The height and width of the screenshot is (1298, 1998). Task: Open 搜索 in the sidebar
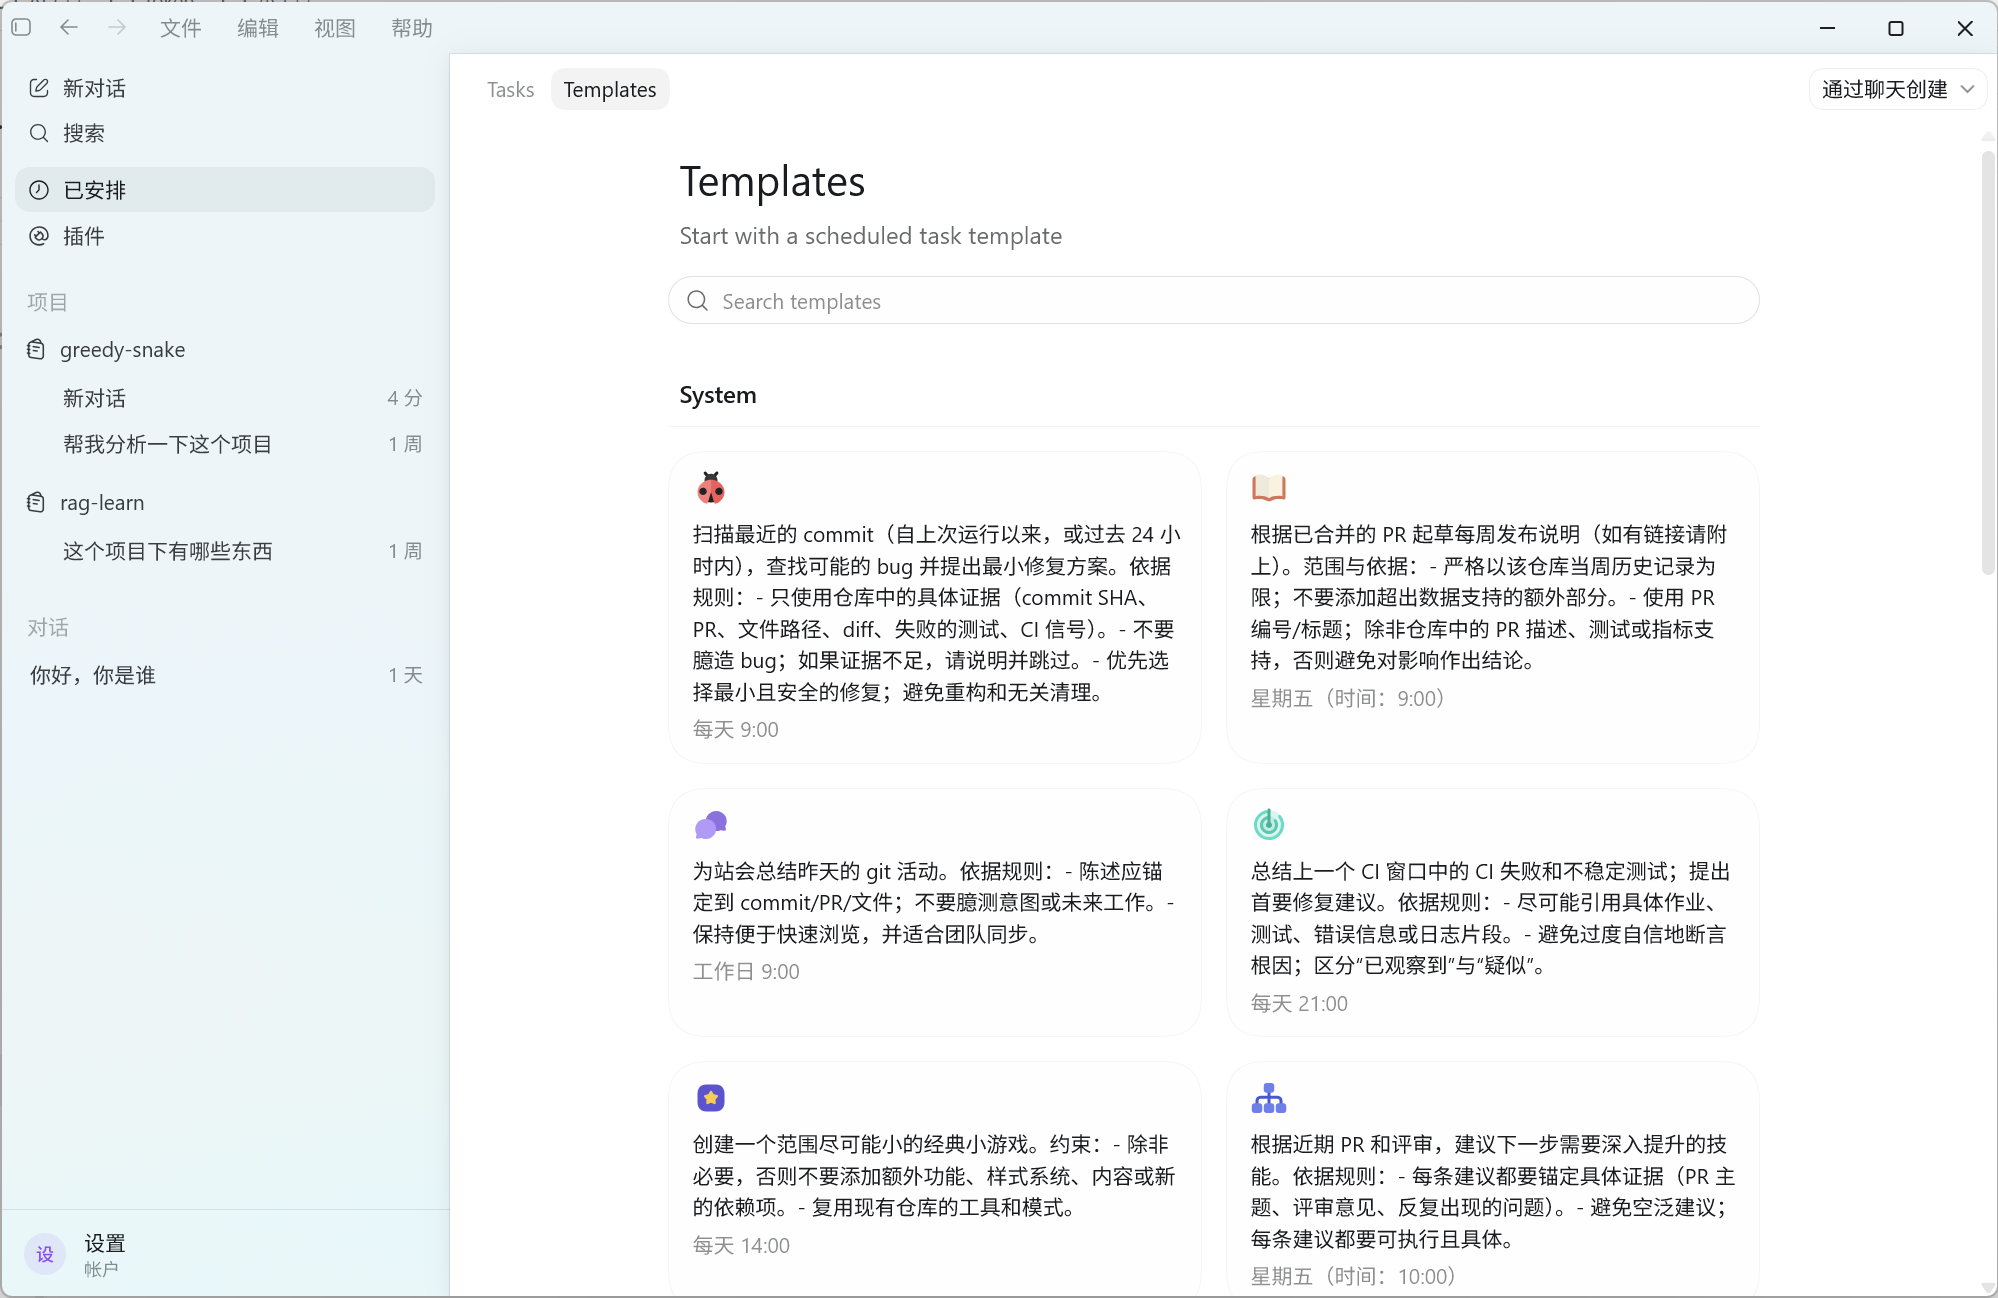click(225, 133)
